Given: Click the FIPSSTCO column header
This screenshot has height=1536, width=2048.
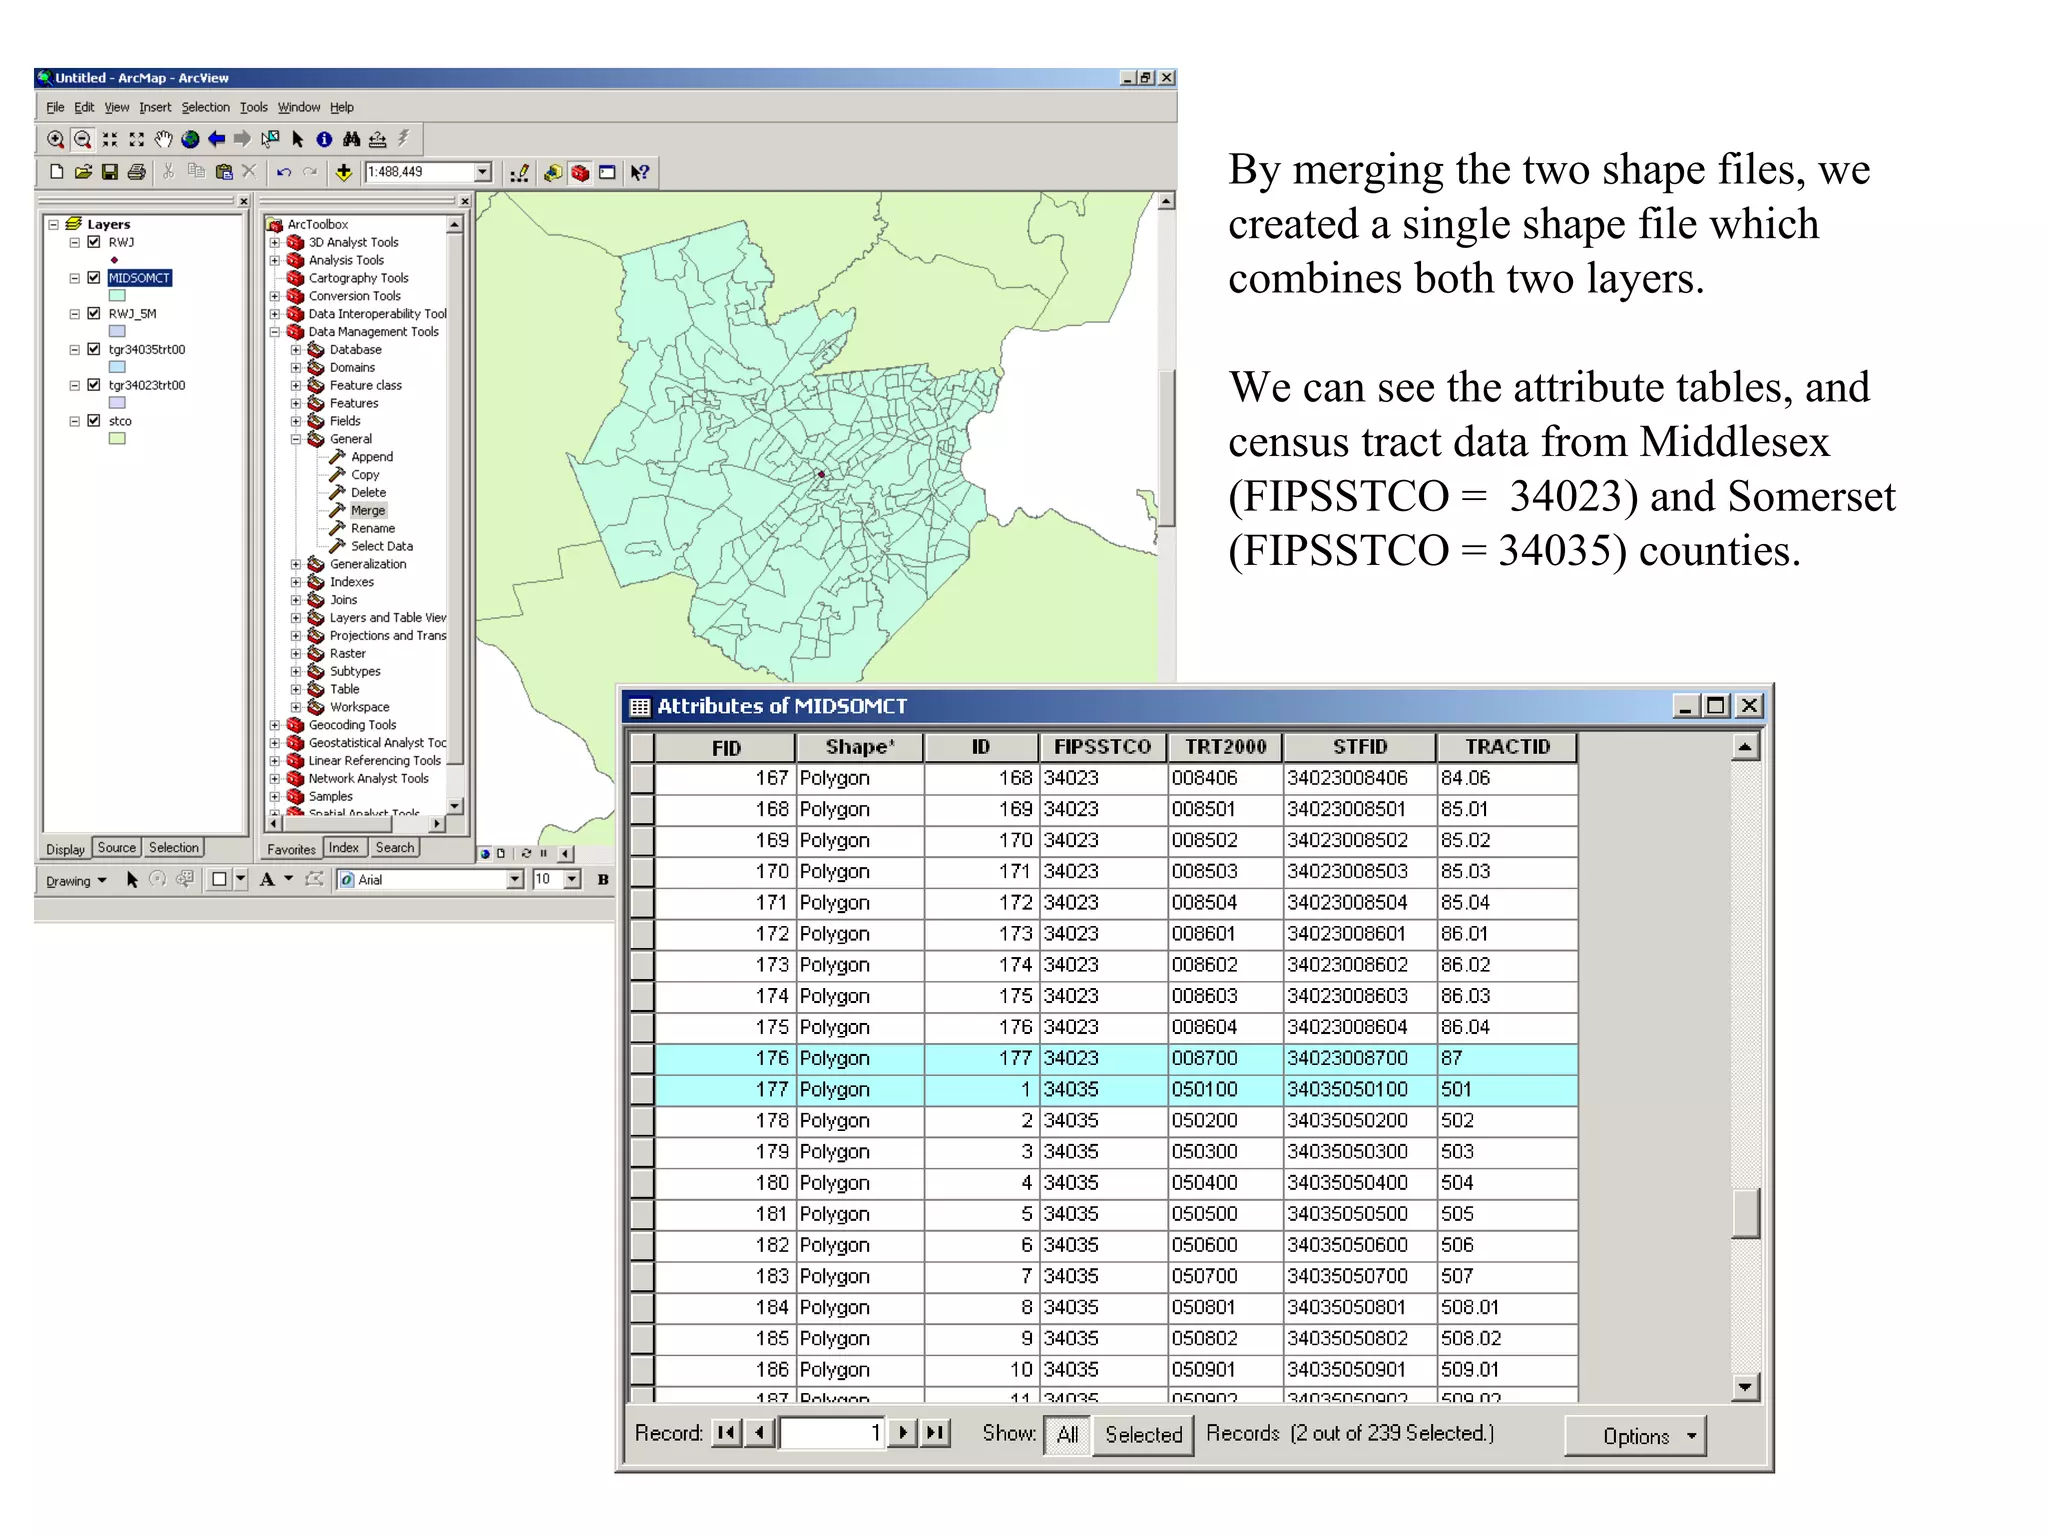Looking at the screenshot, I should 1102,747.
